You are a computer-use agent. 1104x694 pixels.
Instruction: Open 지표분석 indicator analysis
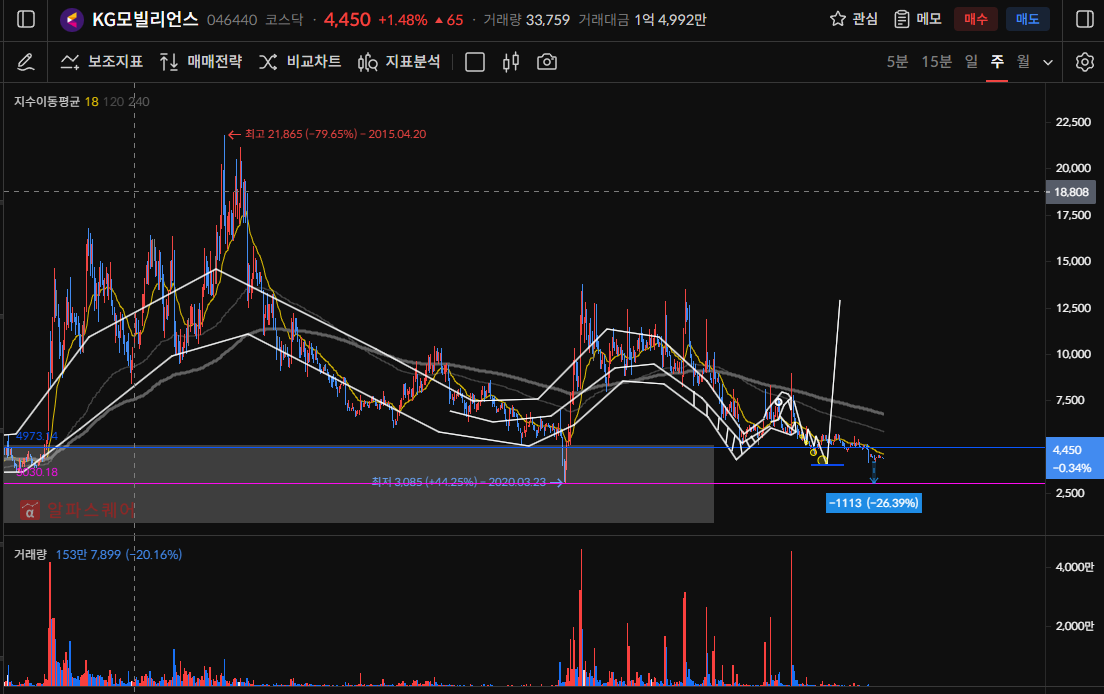(399, 62)
